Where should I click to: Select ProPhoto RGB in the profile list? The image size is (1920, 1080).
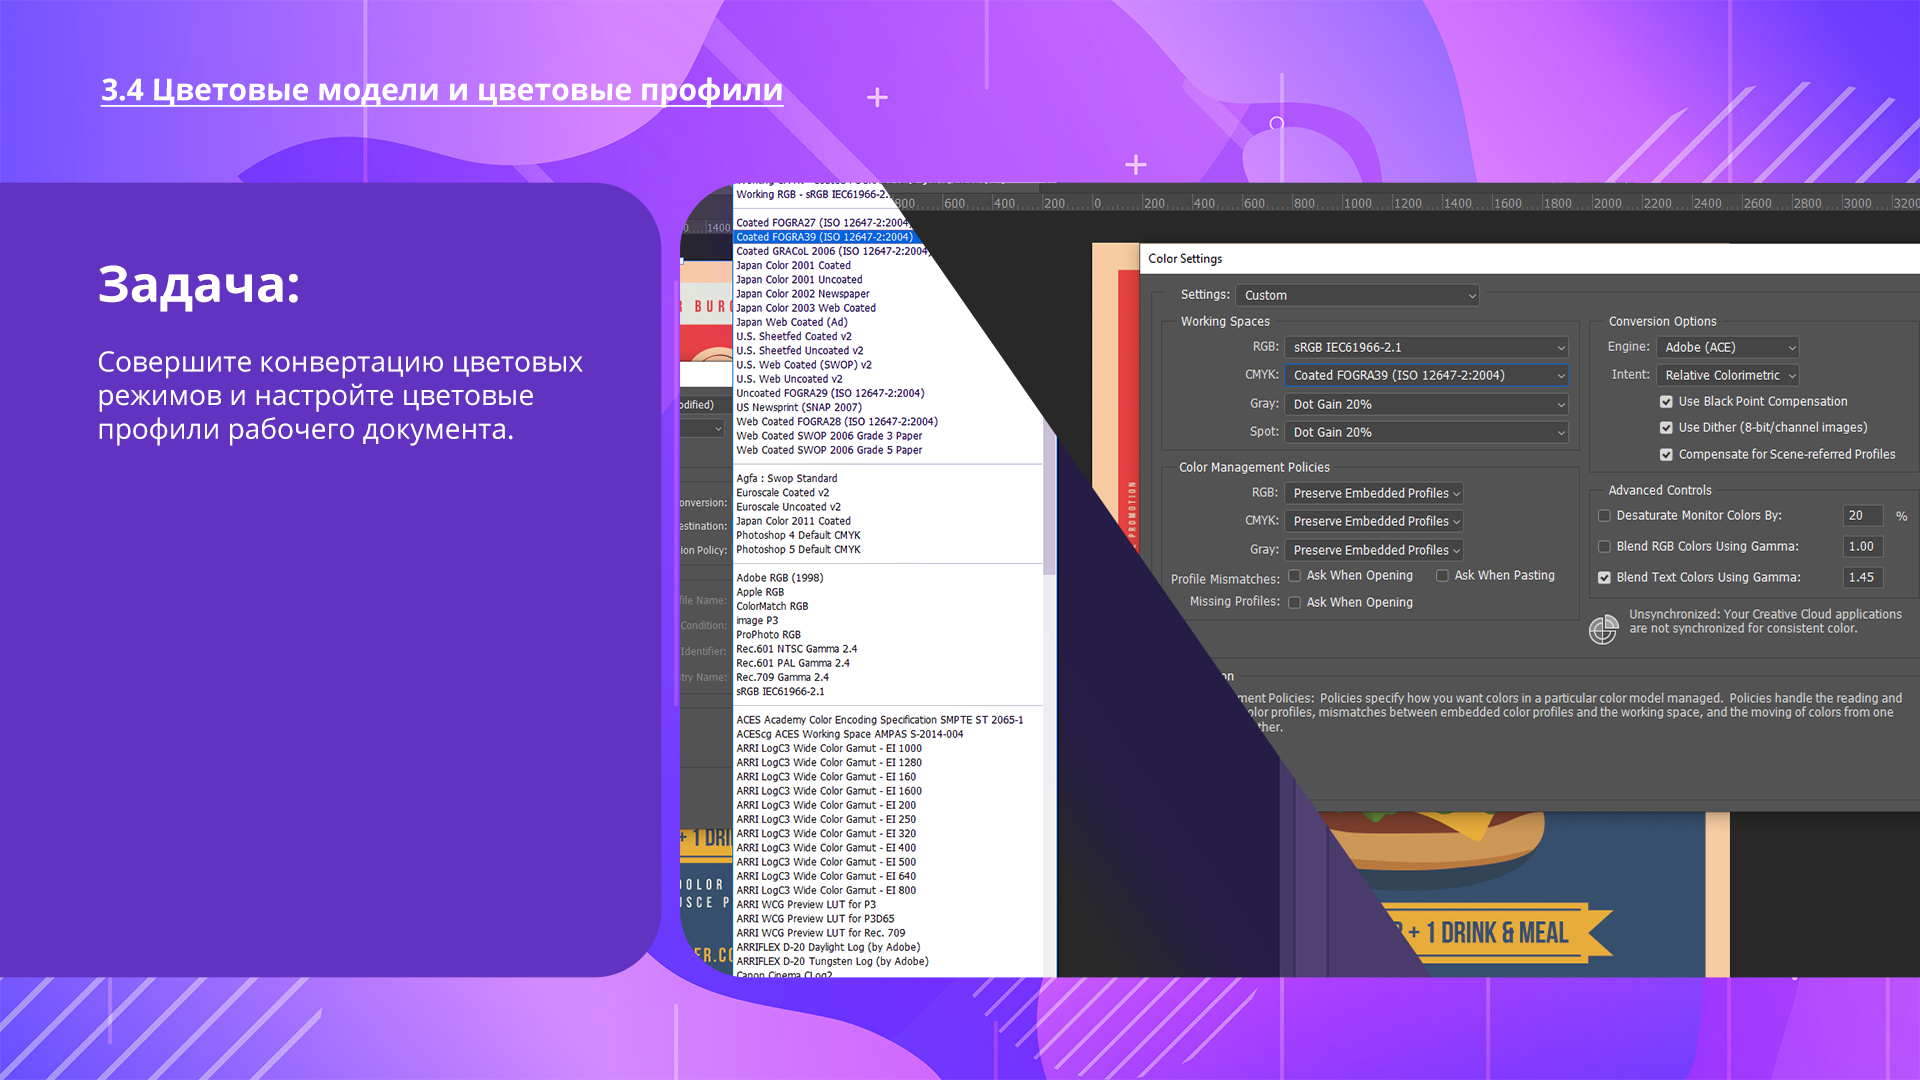[x=768, y=635]
